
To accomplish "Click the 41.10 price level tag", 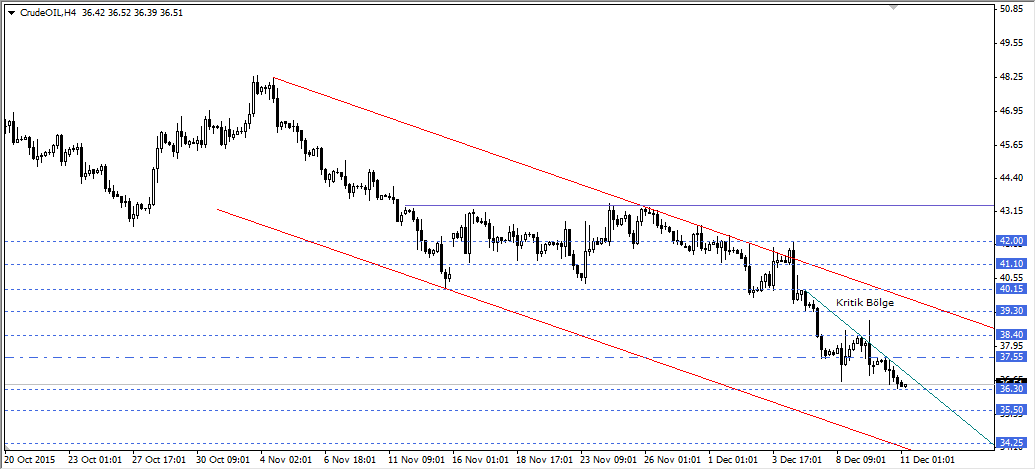I will [1011, 264].
